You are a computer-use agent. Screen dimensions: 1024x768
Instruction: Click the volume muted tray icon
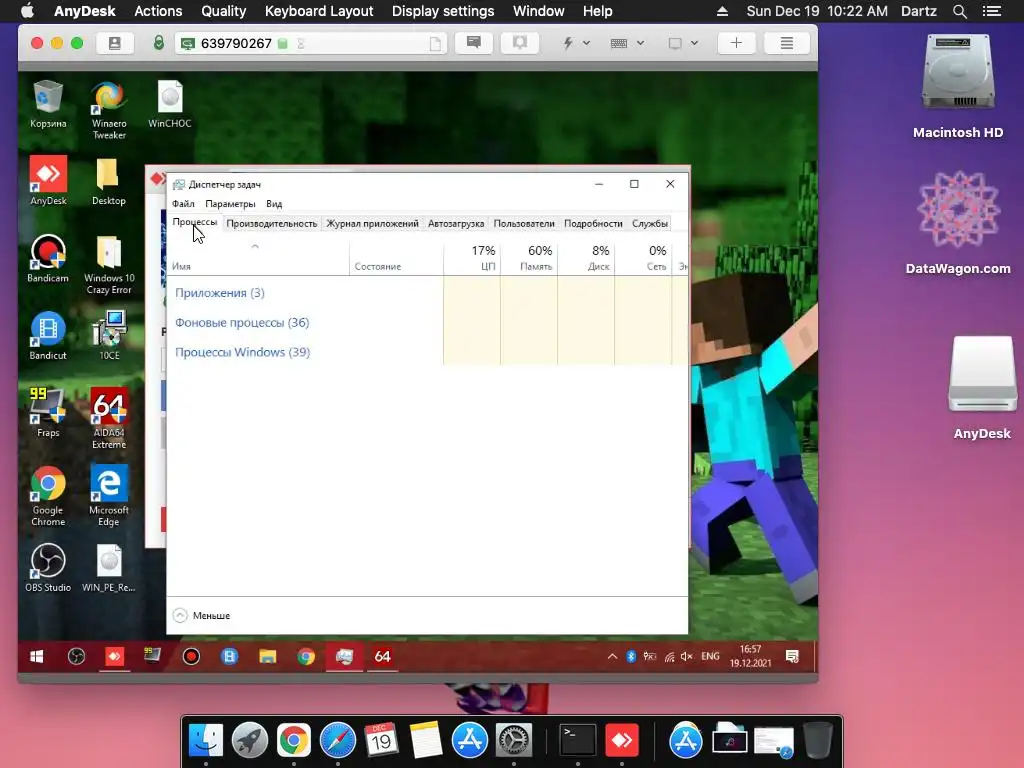click(686, 656)
